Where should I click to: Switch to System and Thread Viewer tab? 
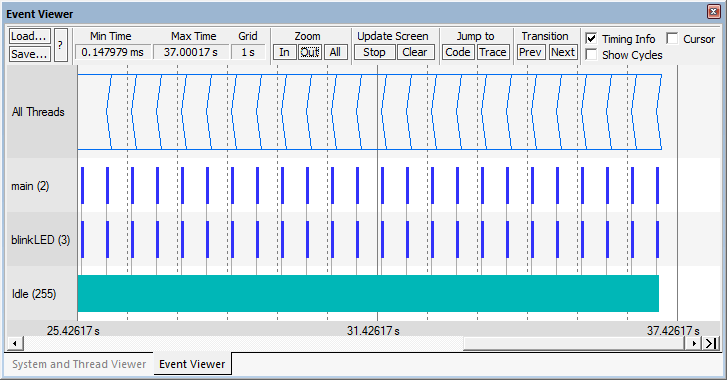coord(79,364)
